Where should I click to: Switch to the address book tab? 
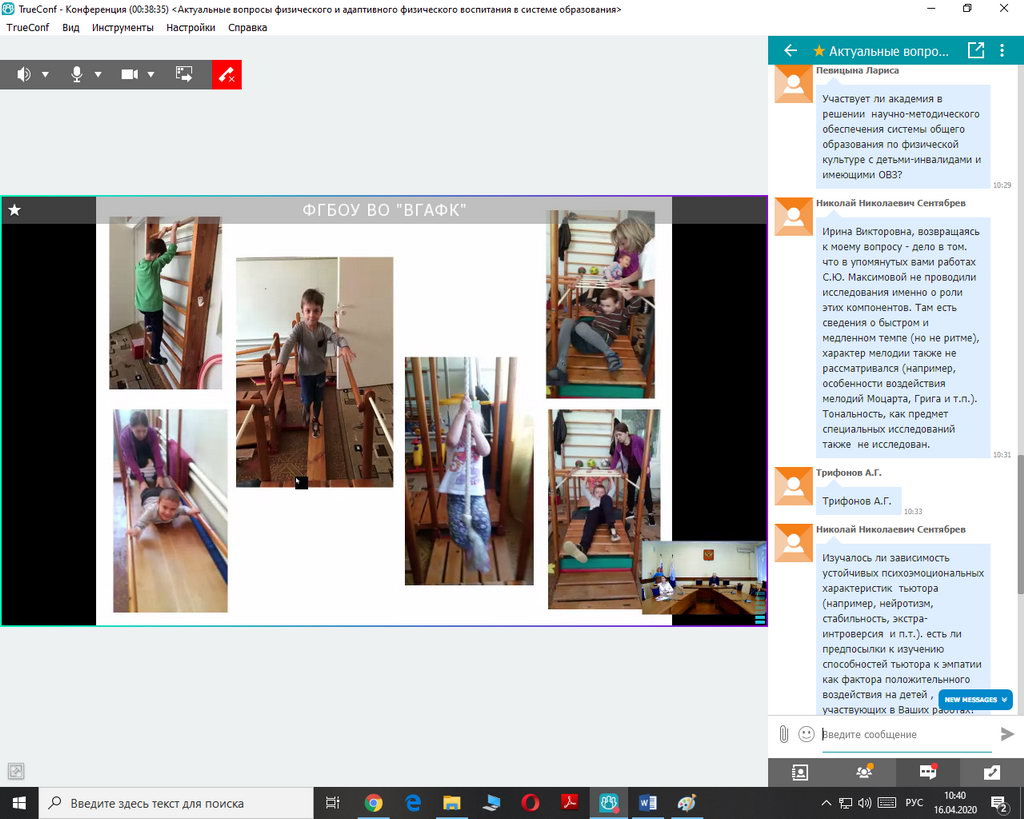[799, 771]
